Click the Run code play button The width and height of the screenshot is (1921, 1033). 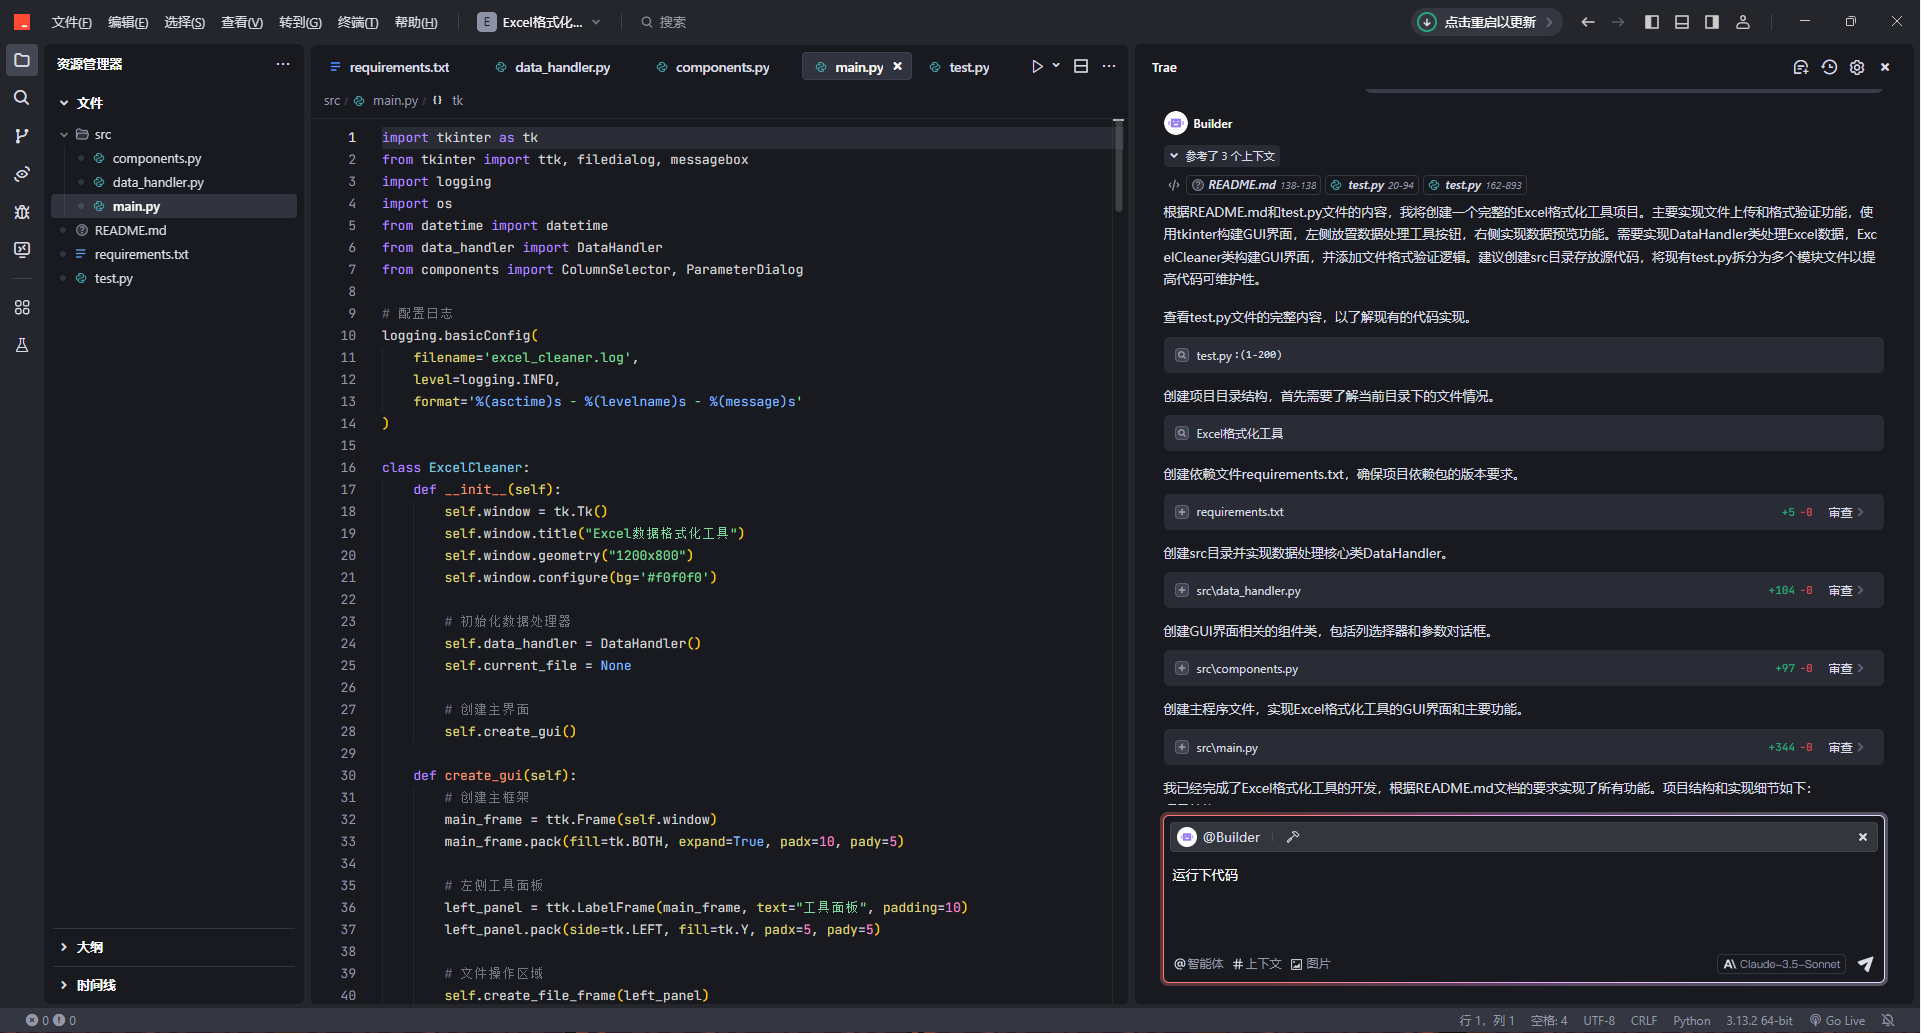[x=1037, y=67]
